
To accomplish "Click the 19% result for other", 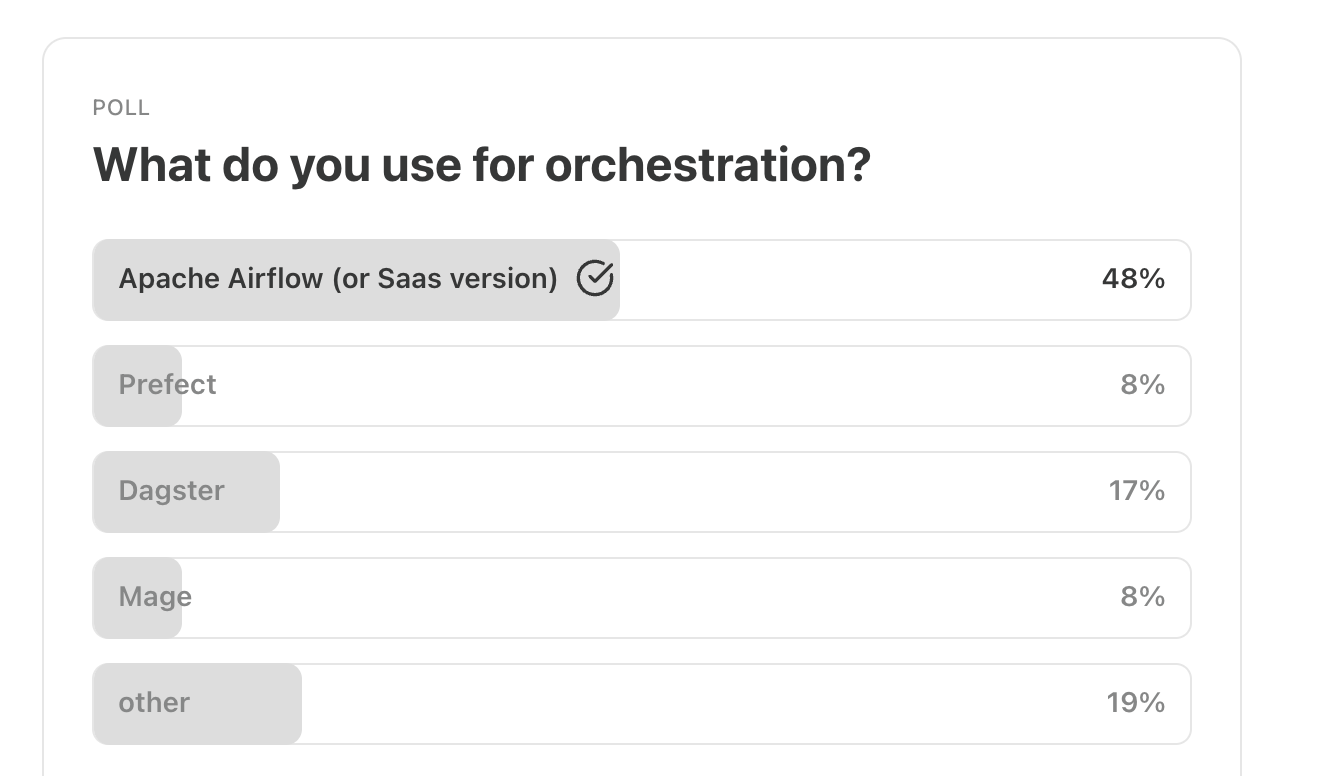I will (1135, 703).
